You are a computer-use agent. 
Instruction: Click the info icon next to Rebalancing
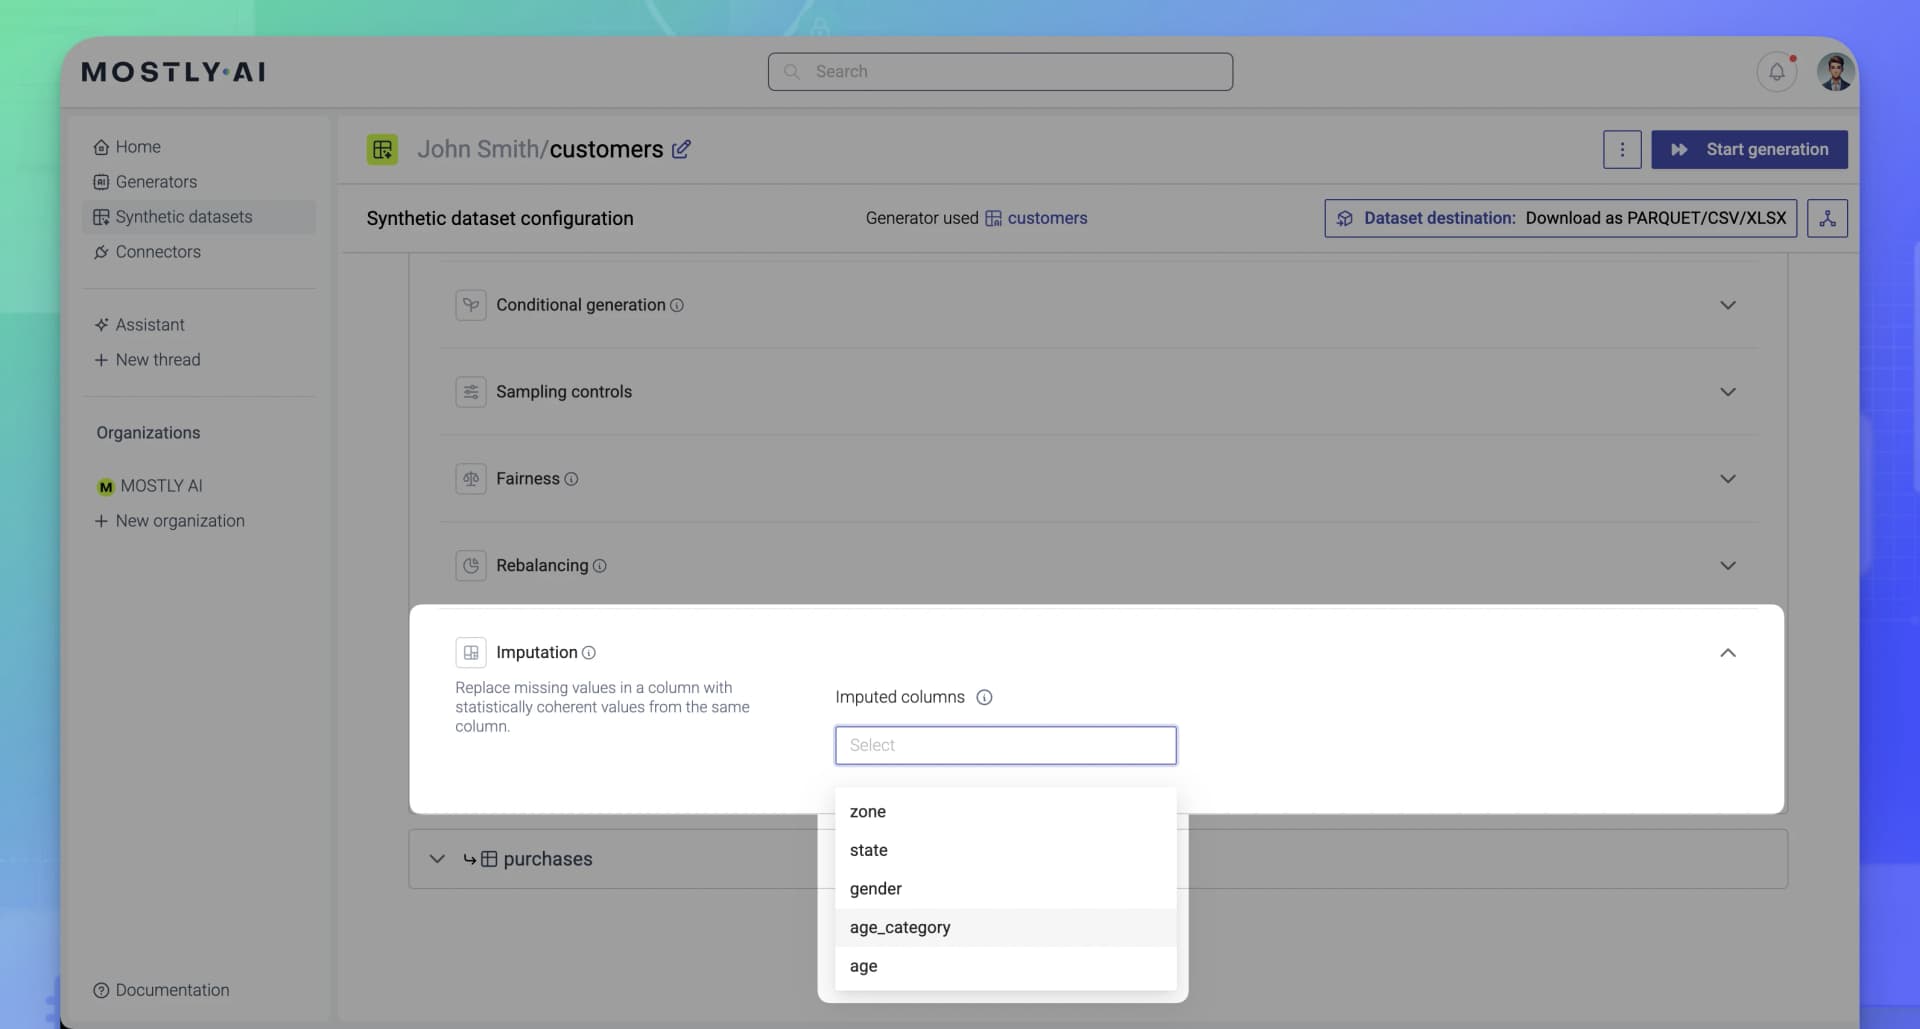[600, 566]
